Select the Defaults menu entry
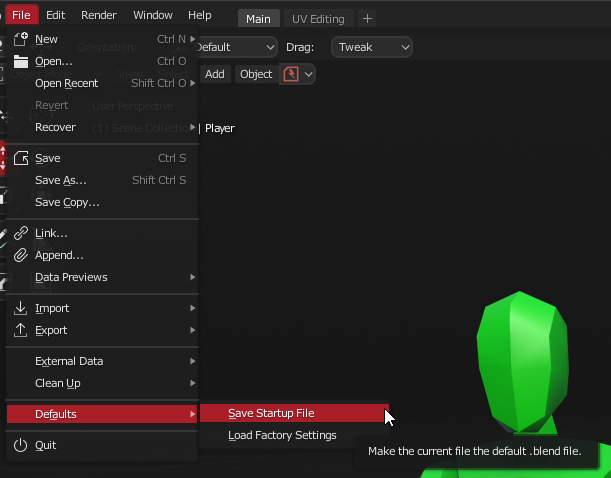This screenshot has height=478, width=611. tap(102, 414)
